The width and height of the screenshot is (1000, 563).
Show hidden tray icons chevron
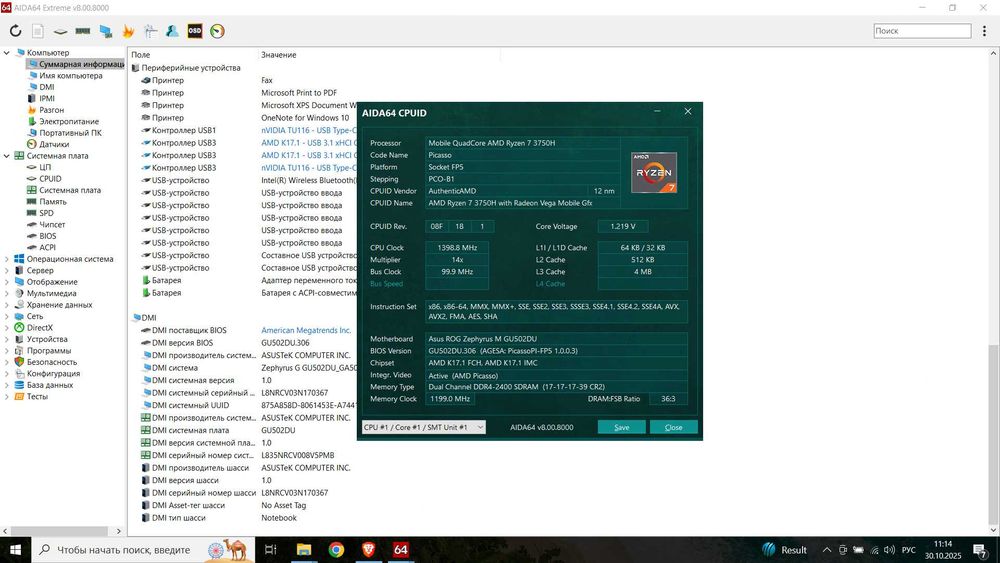click(x=827, y=550)
